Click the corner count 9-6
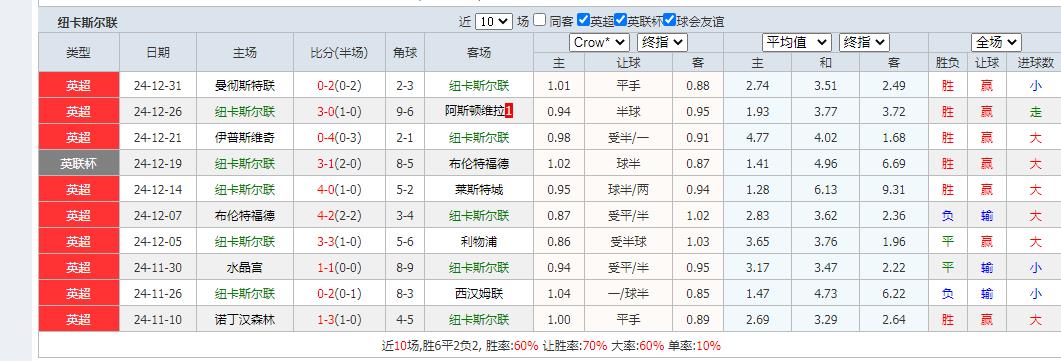This screenshot has height=361, width=1061. coord(405,112)
